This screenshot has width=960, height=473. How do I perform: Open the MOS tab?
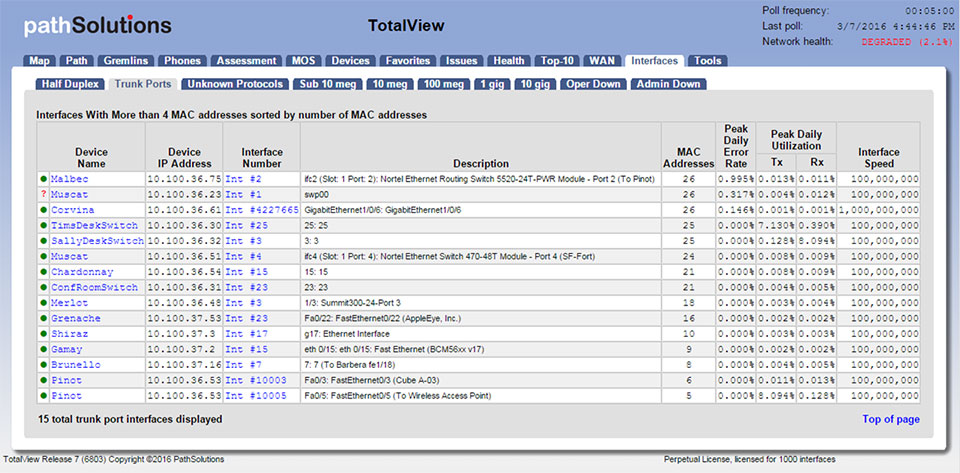[x=304, y=61]
